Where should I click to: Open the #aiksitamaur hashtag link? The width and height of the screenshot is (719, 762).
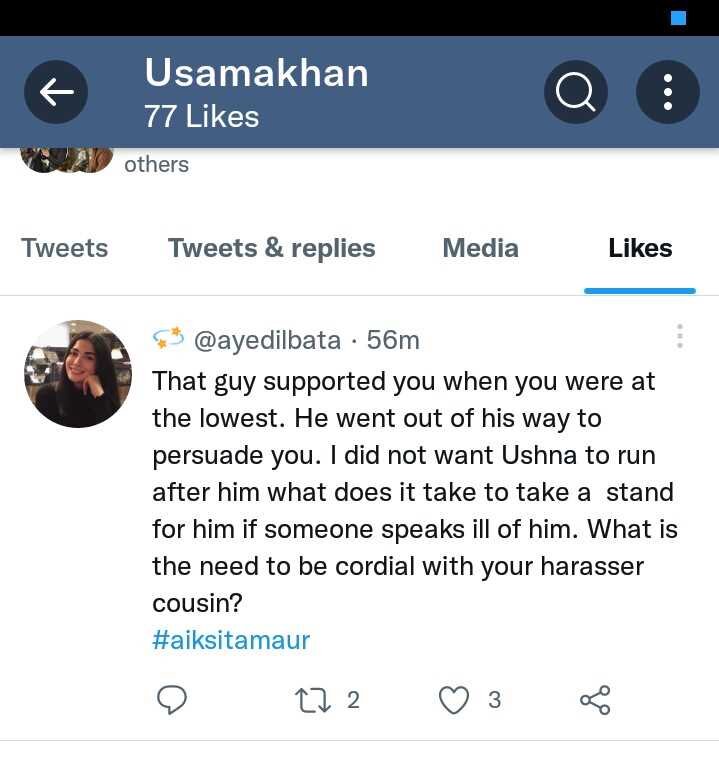tap(231, 640)
